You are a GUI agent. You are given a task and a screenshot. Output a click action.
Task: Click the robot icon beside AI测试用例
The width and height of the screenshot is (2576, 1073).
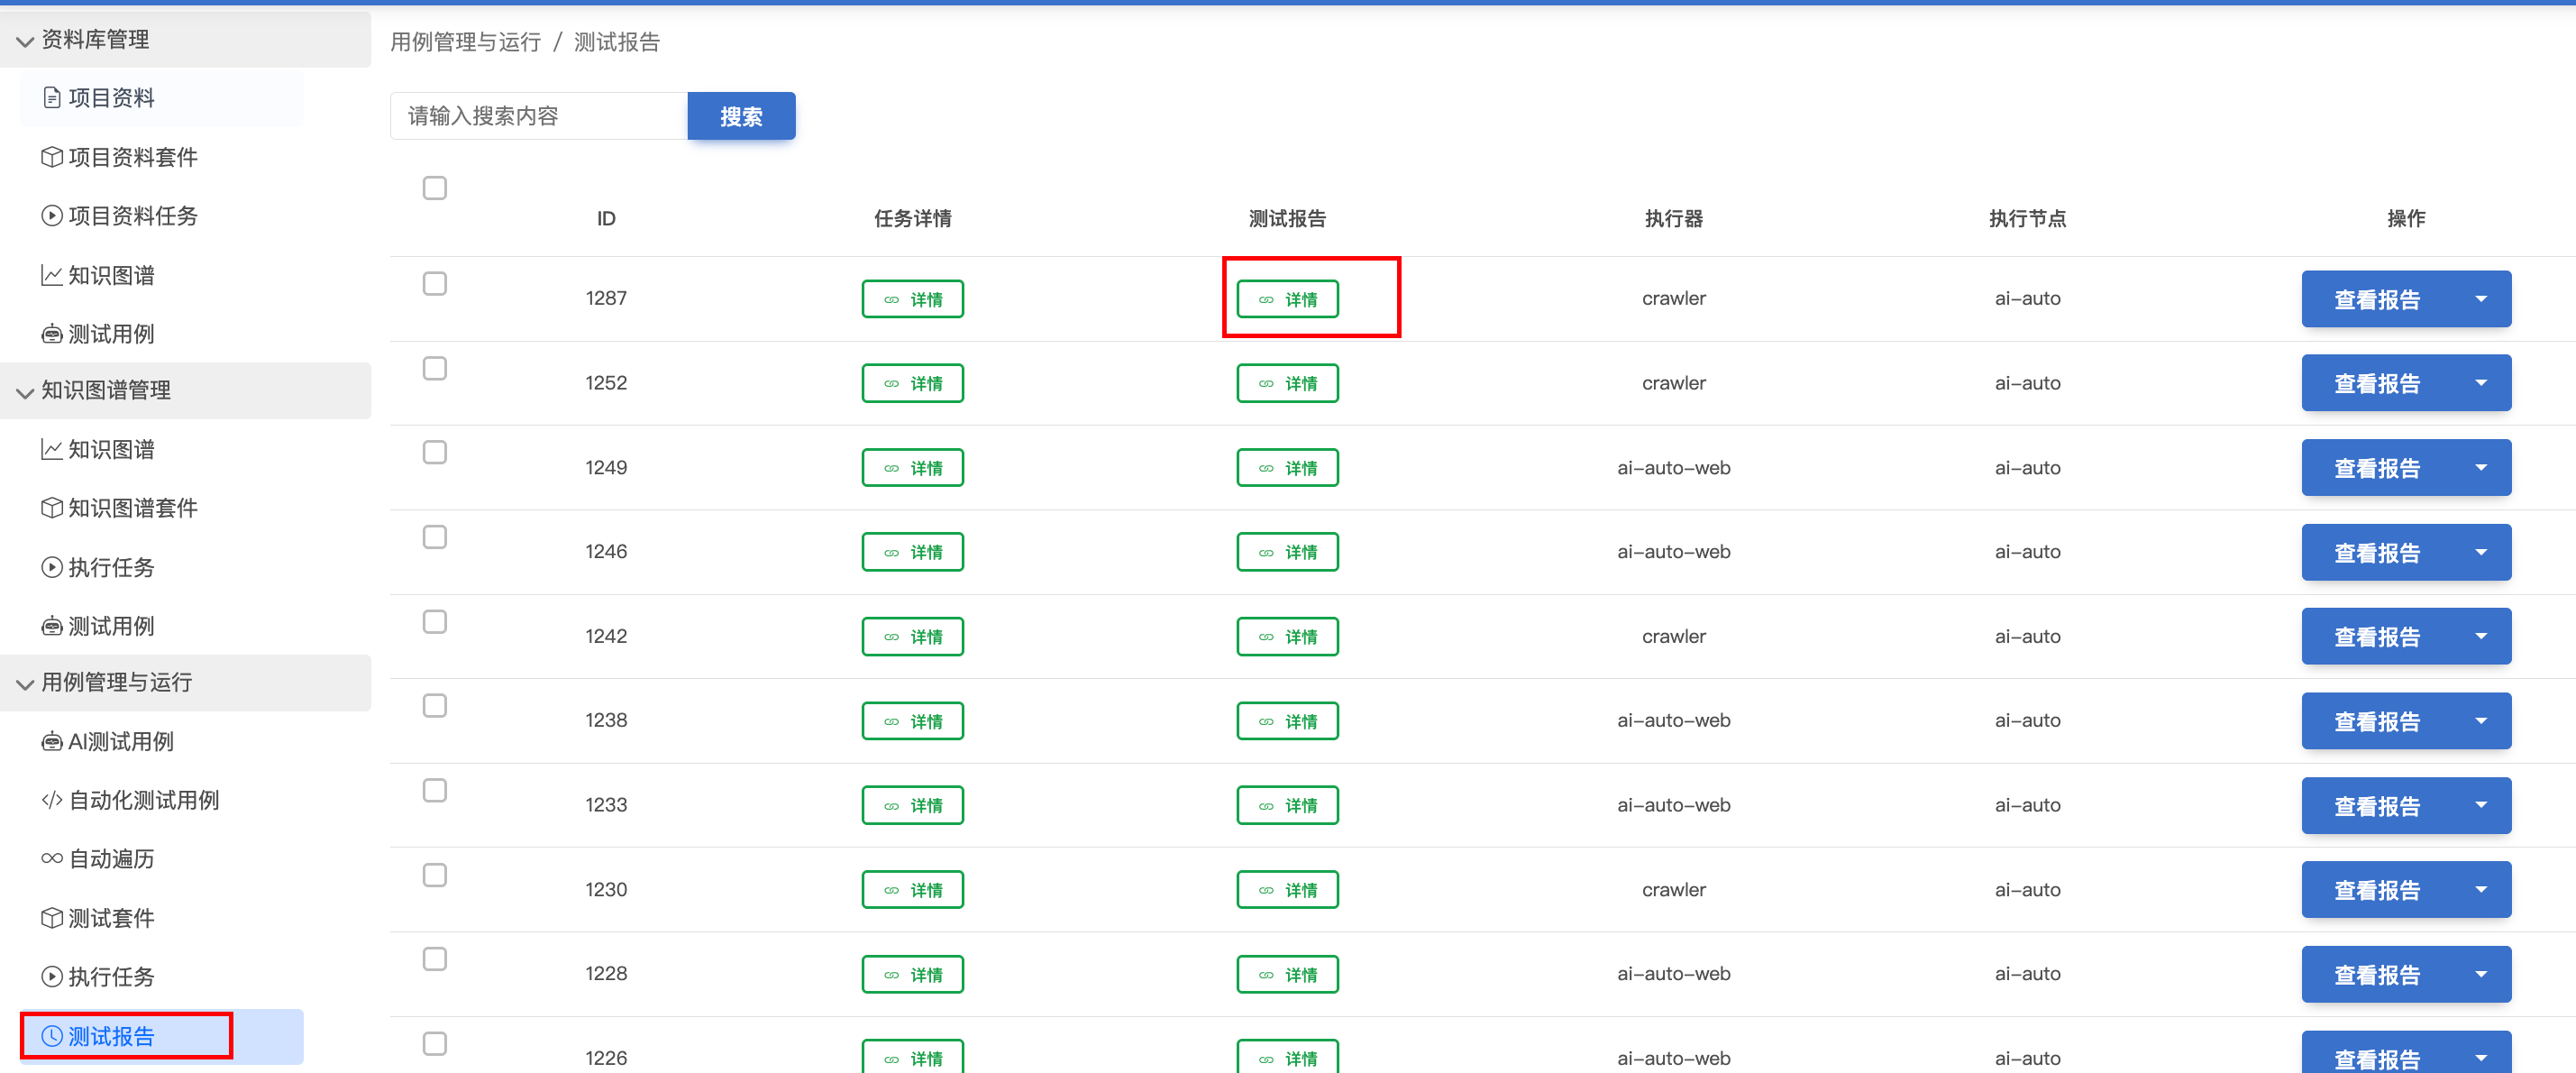pyautogui.click(x=52, y=742)
